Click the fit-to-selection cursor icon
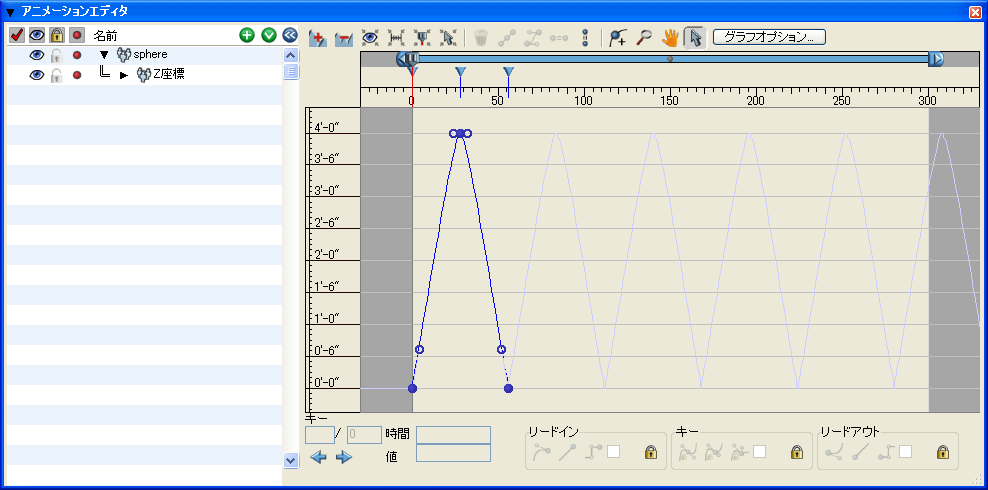The height and width of the screenshot is (490, 988). (x=447, y=38)
